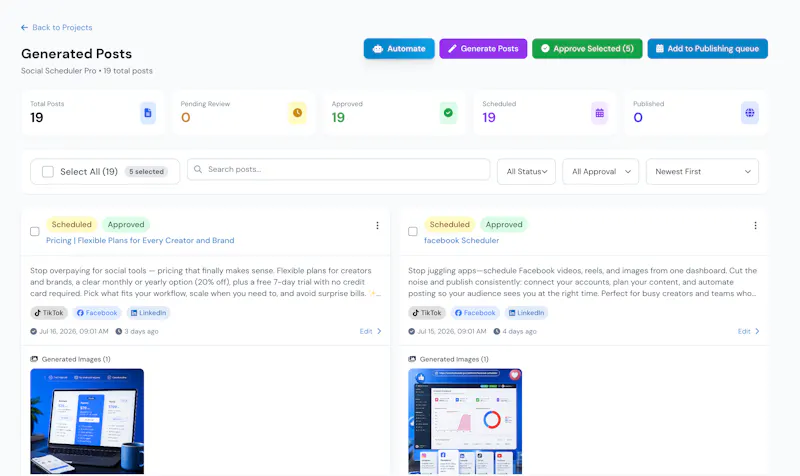
Task: Toggle the Select All (19) checkbox
Action: pos(48,171)
